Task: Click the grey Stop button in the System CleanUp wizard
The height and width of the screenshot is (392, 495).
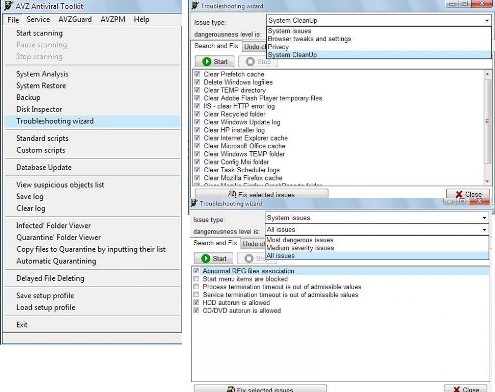Action: coord(259,62)
